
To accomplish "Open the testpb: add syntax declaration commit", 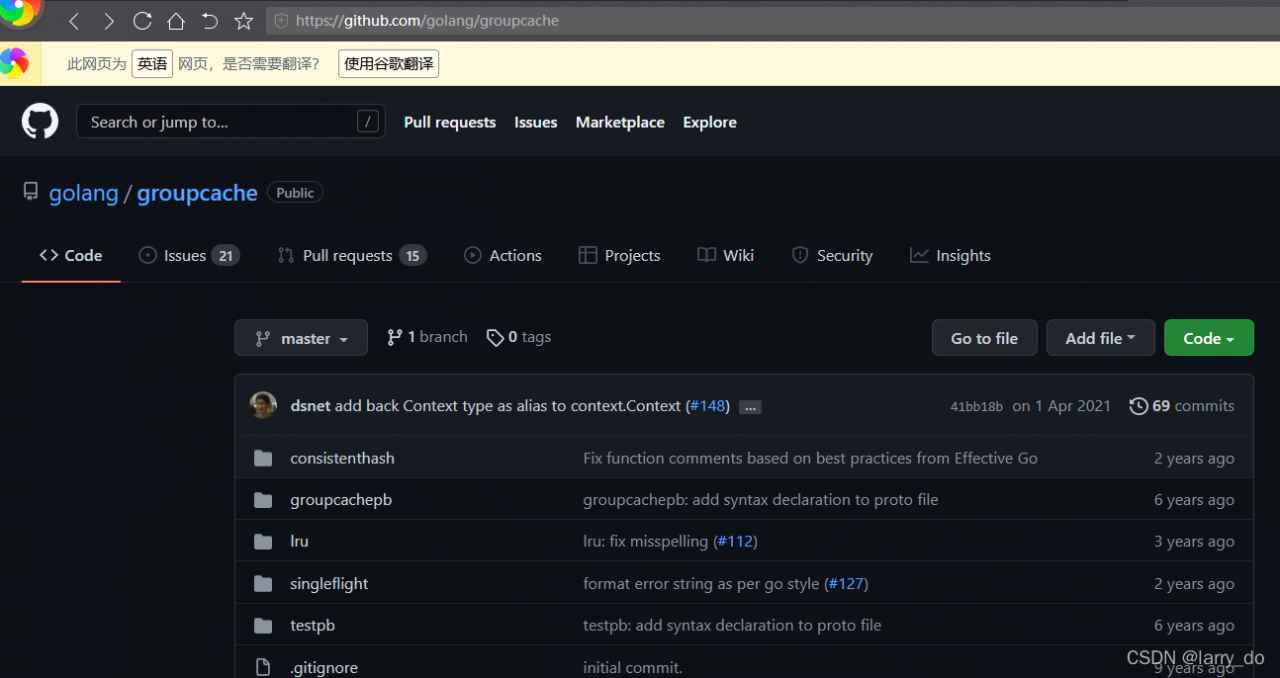I will pyautogui.click(x=732, y=625).
